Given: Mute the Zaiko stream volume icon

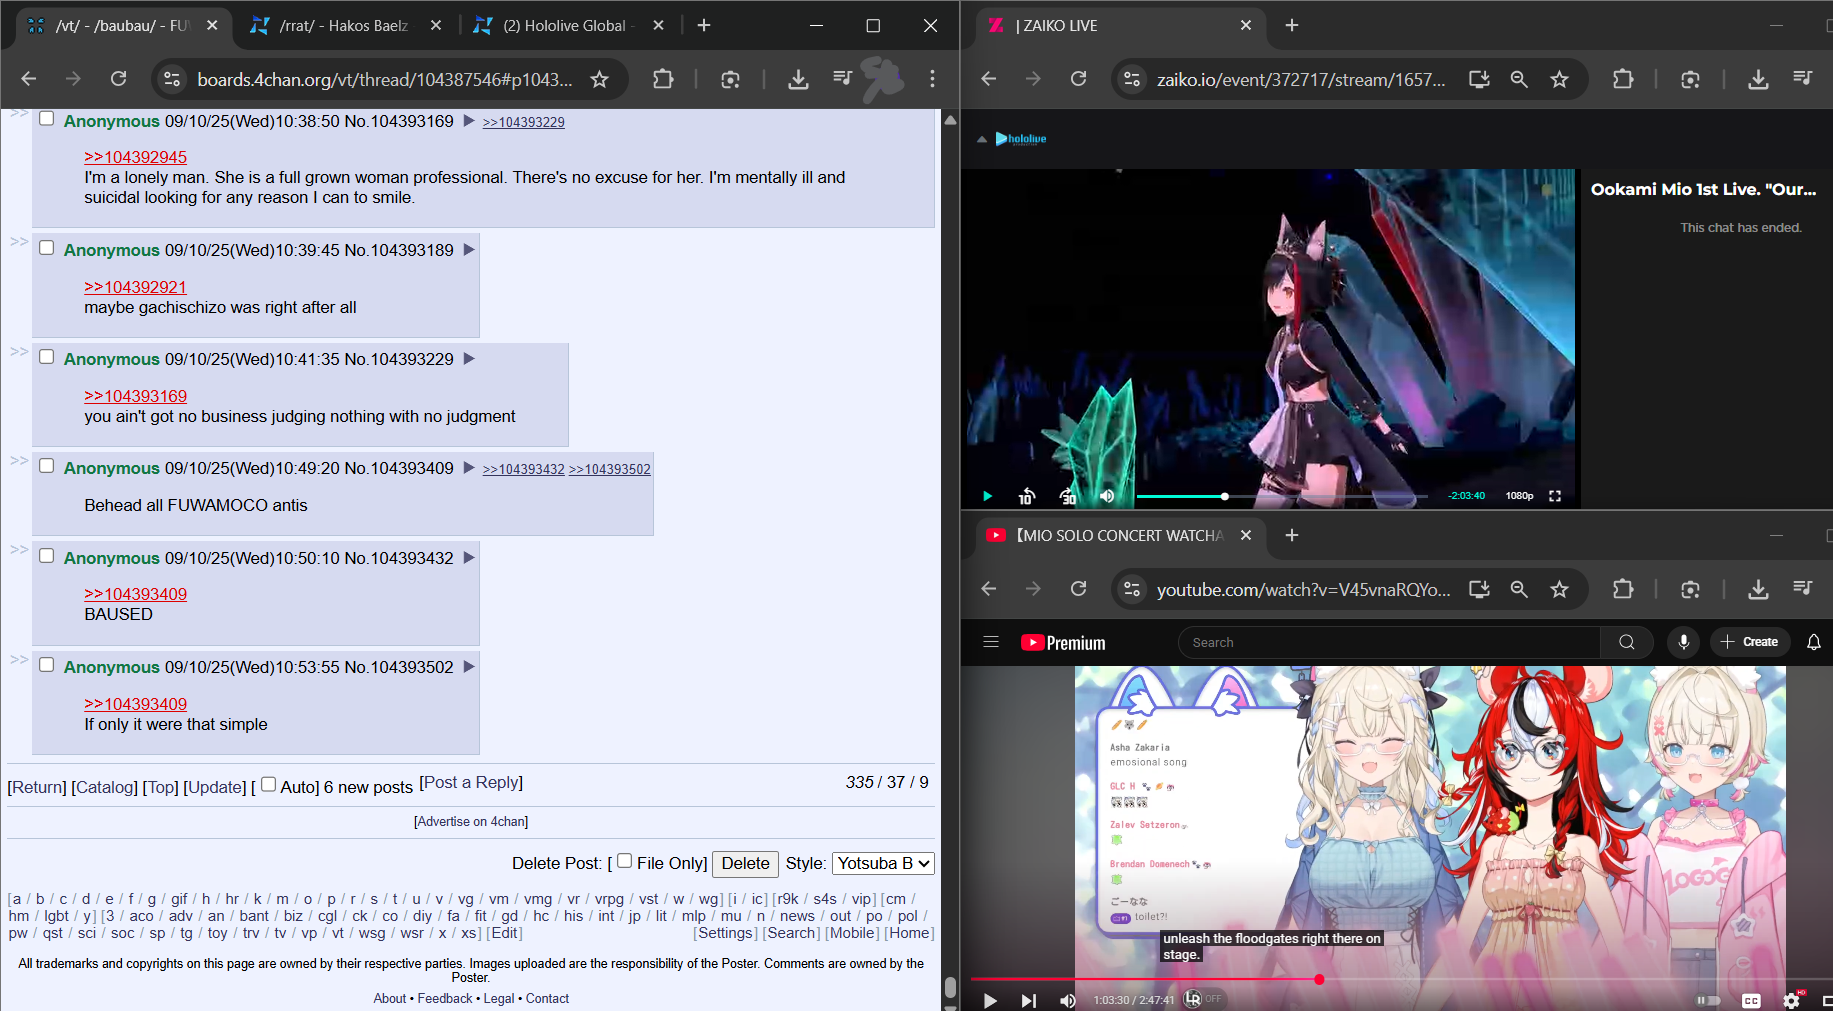Looking at the screenshot, I should click(x=1107, y=496).
